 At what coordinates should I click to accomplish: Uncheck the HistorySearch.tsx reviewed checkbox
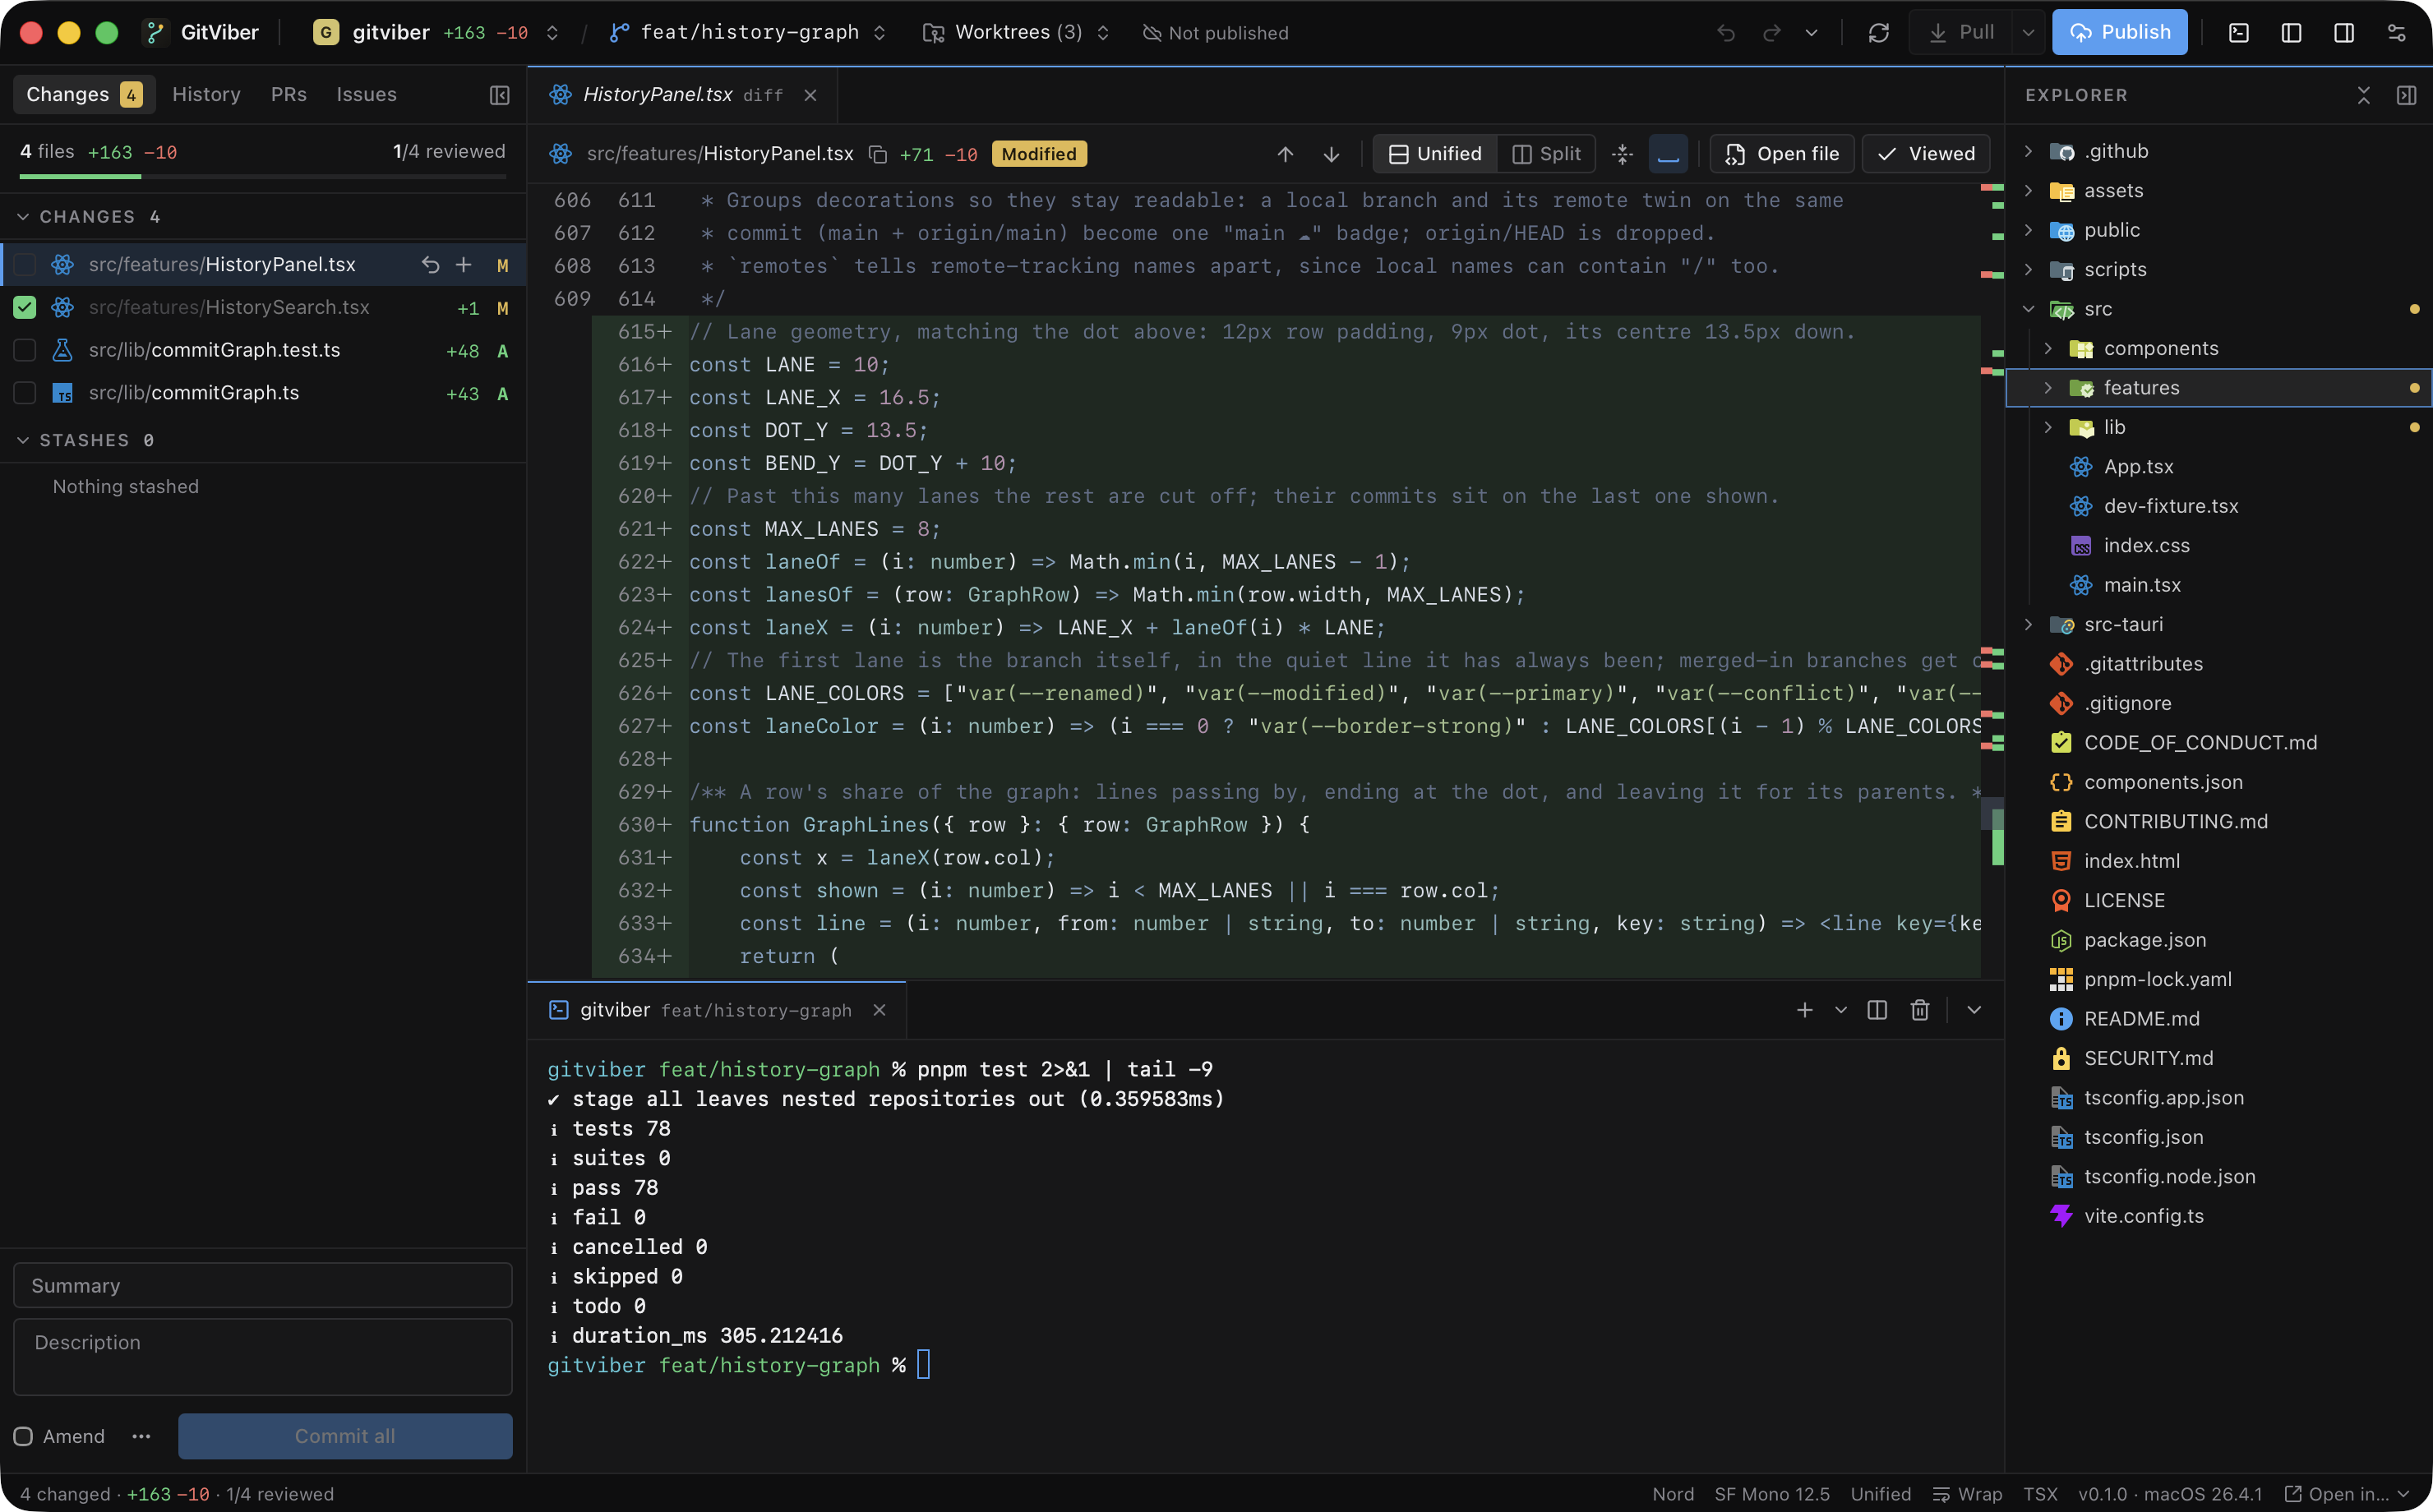coord(25,308)
